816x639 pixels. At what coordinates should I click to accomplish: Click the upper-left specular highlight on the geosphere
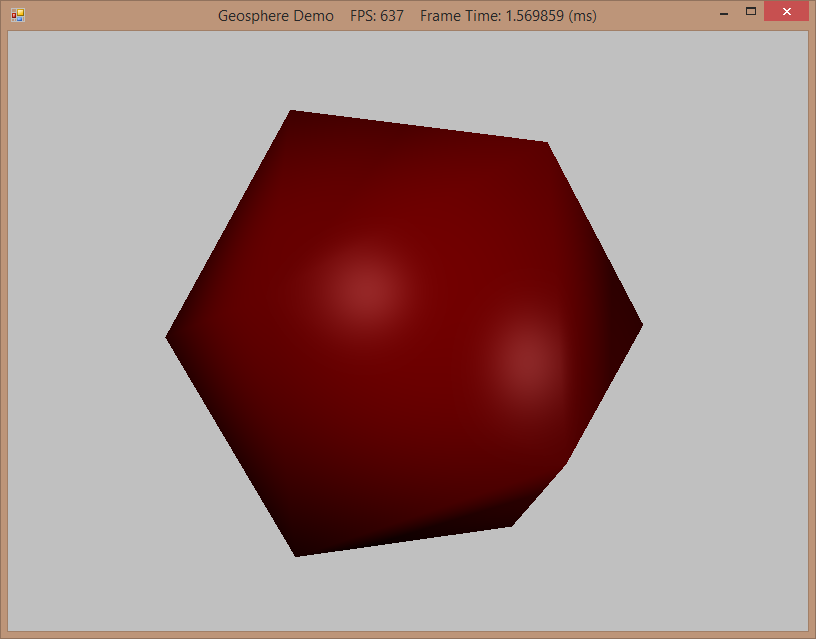click(x=357, y=285)
